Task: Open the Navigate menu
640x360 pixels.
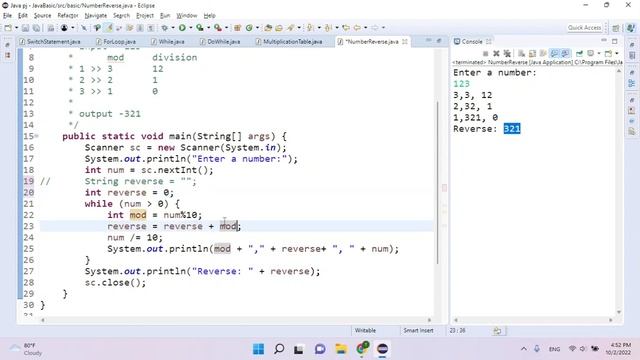Action: pyautogui.click(x=96, y=16)
